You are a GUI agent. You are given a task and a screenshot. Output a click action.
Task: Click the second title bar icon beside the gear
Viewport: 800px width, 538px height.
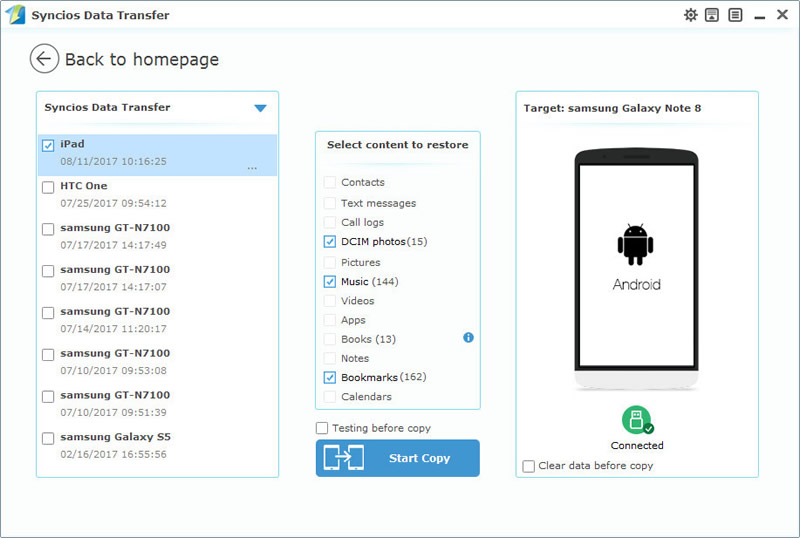pyautogui.click(x=712, y=15)
